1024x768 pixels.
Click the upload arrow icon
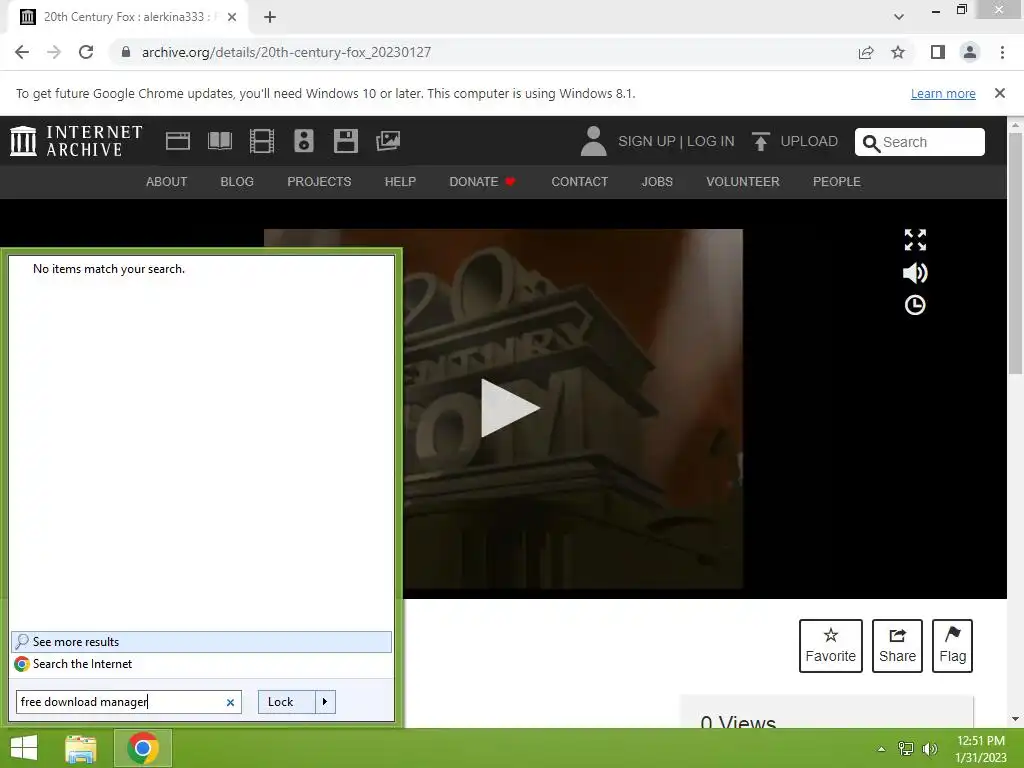(x=760, y=141)
